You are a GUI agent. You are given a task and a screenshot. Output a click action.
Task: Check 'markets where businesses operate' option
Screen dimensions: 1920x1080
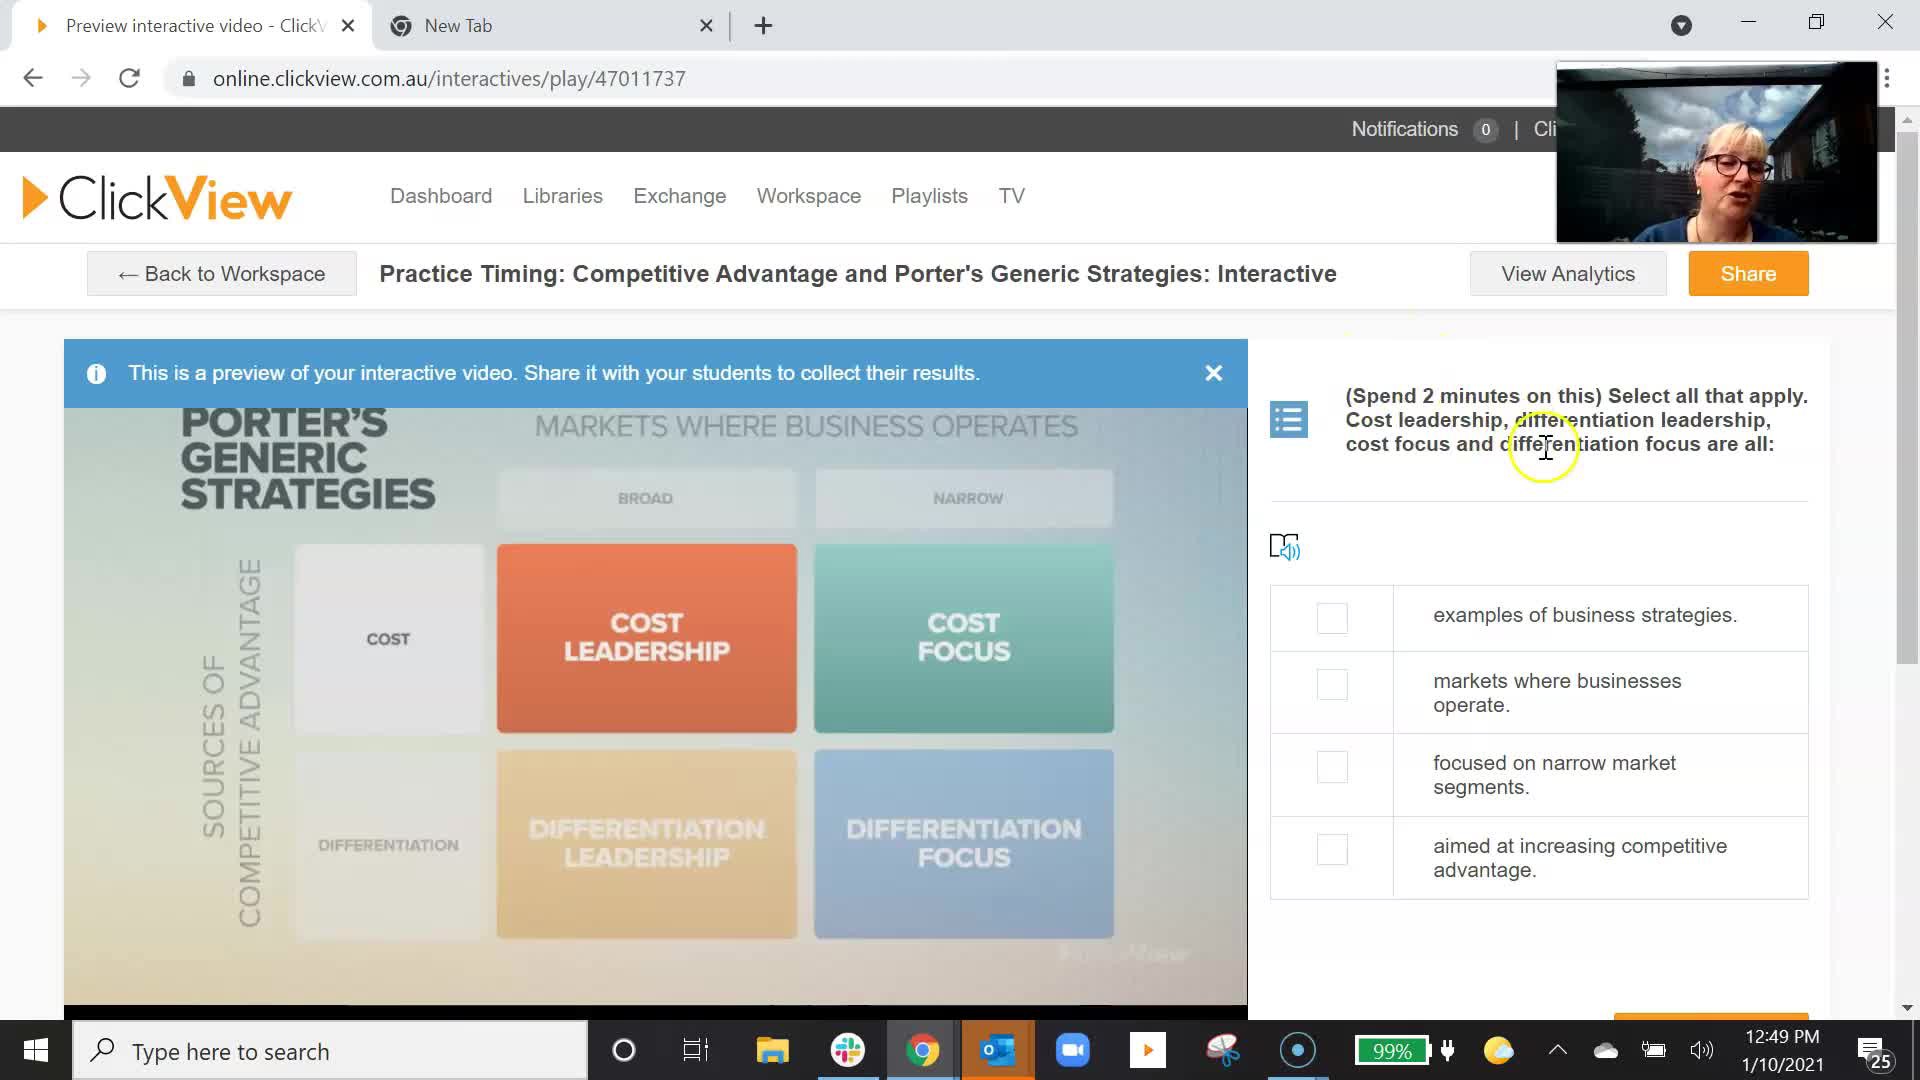pyautogui.click(x=1332, y=684)
